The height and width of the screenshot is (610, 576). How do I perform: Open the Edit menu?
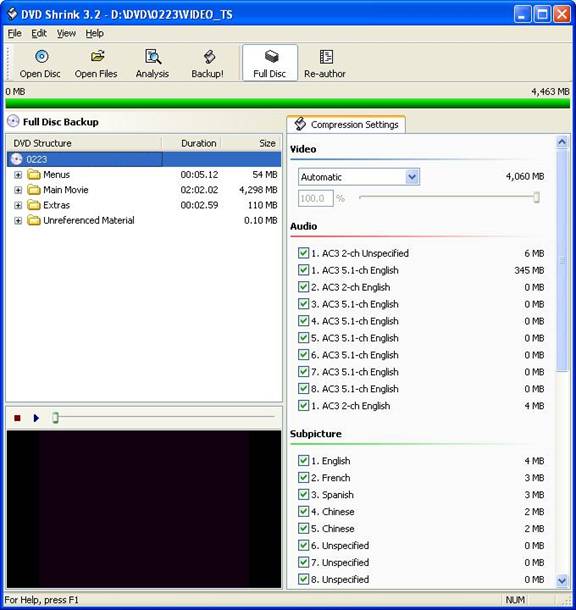(39, 33)
